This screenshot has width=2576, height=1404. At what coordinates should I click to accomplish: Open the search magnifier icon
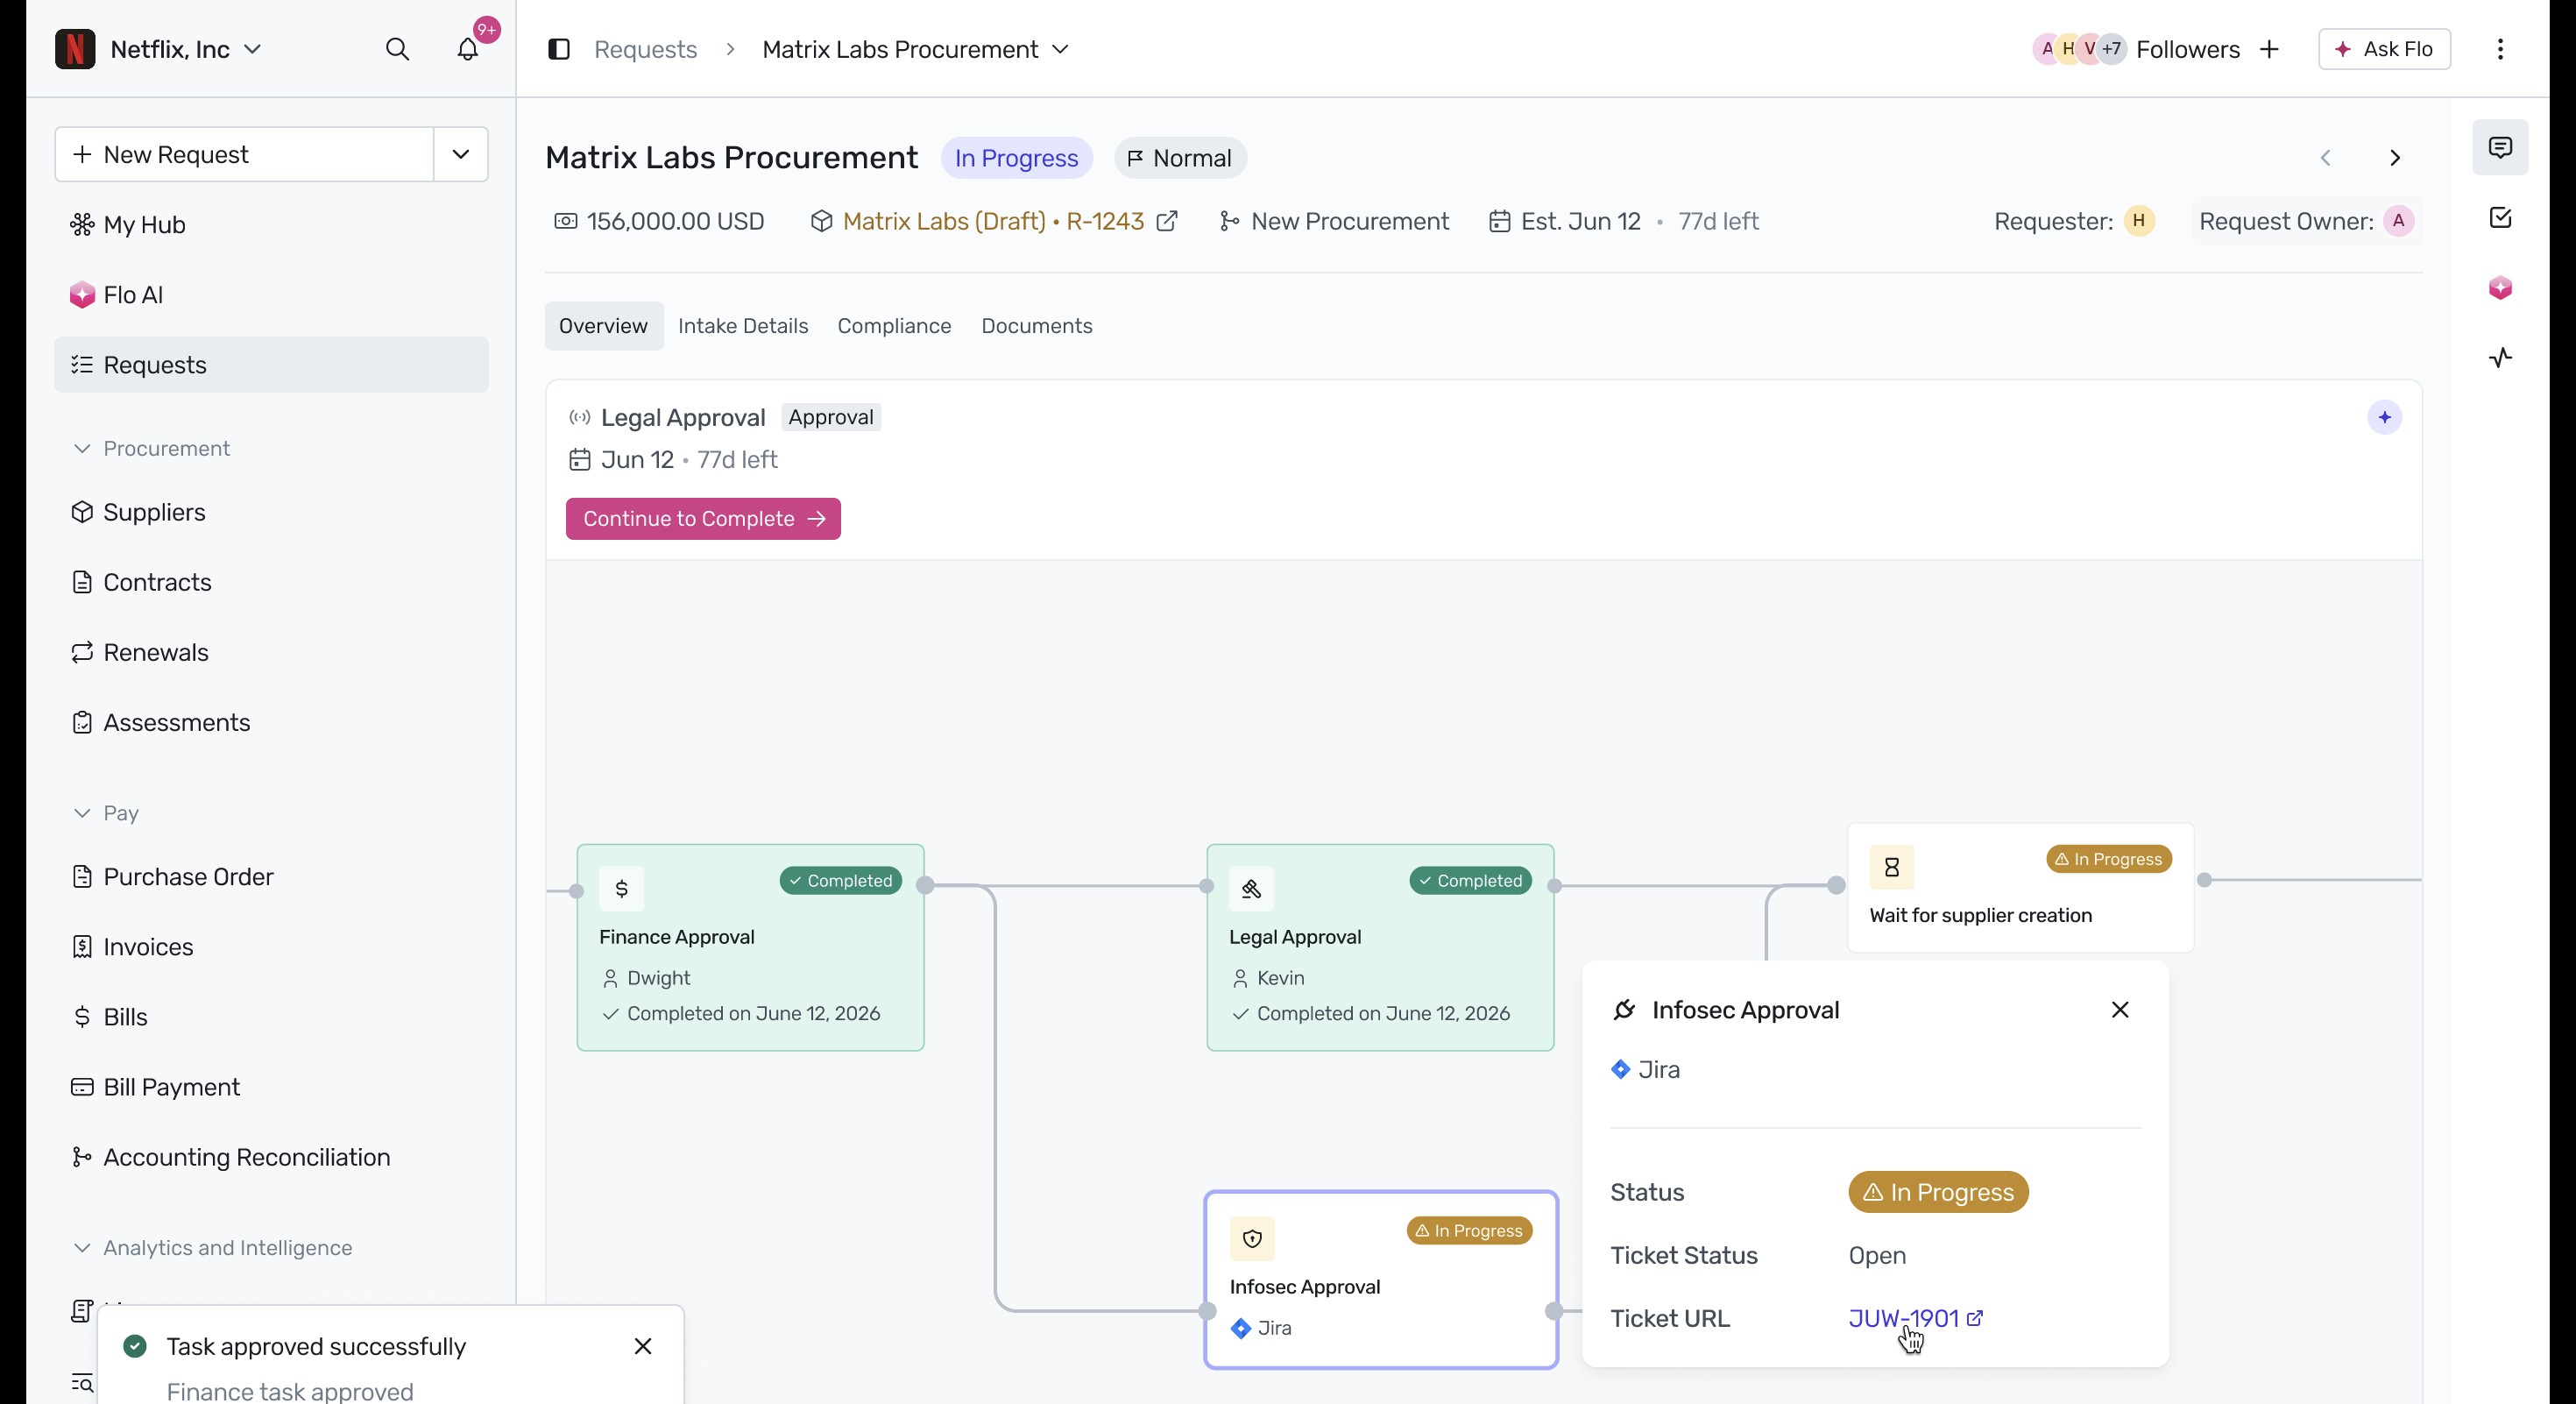tap(397, 49)
